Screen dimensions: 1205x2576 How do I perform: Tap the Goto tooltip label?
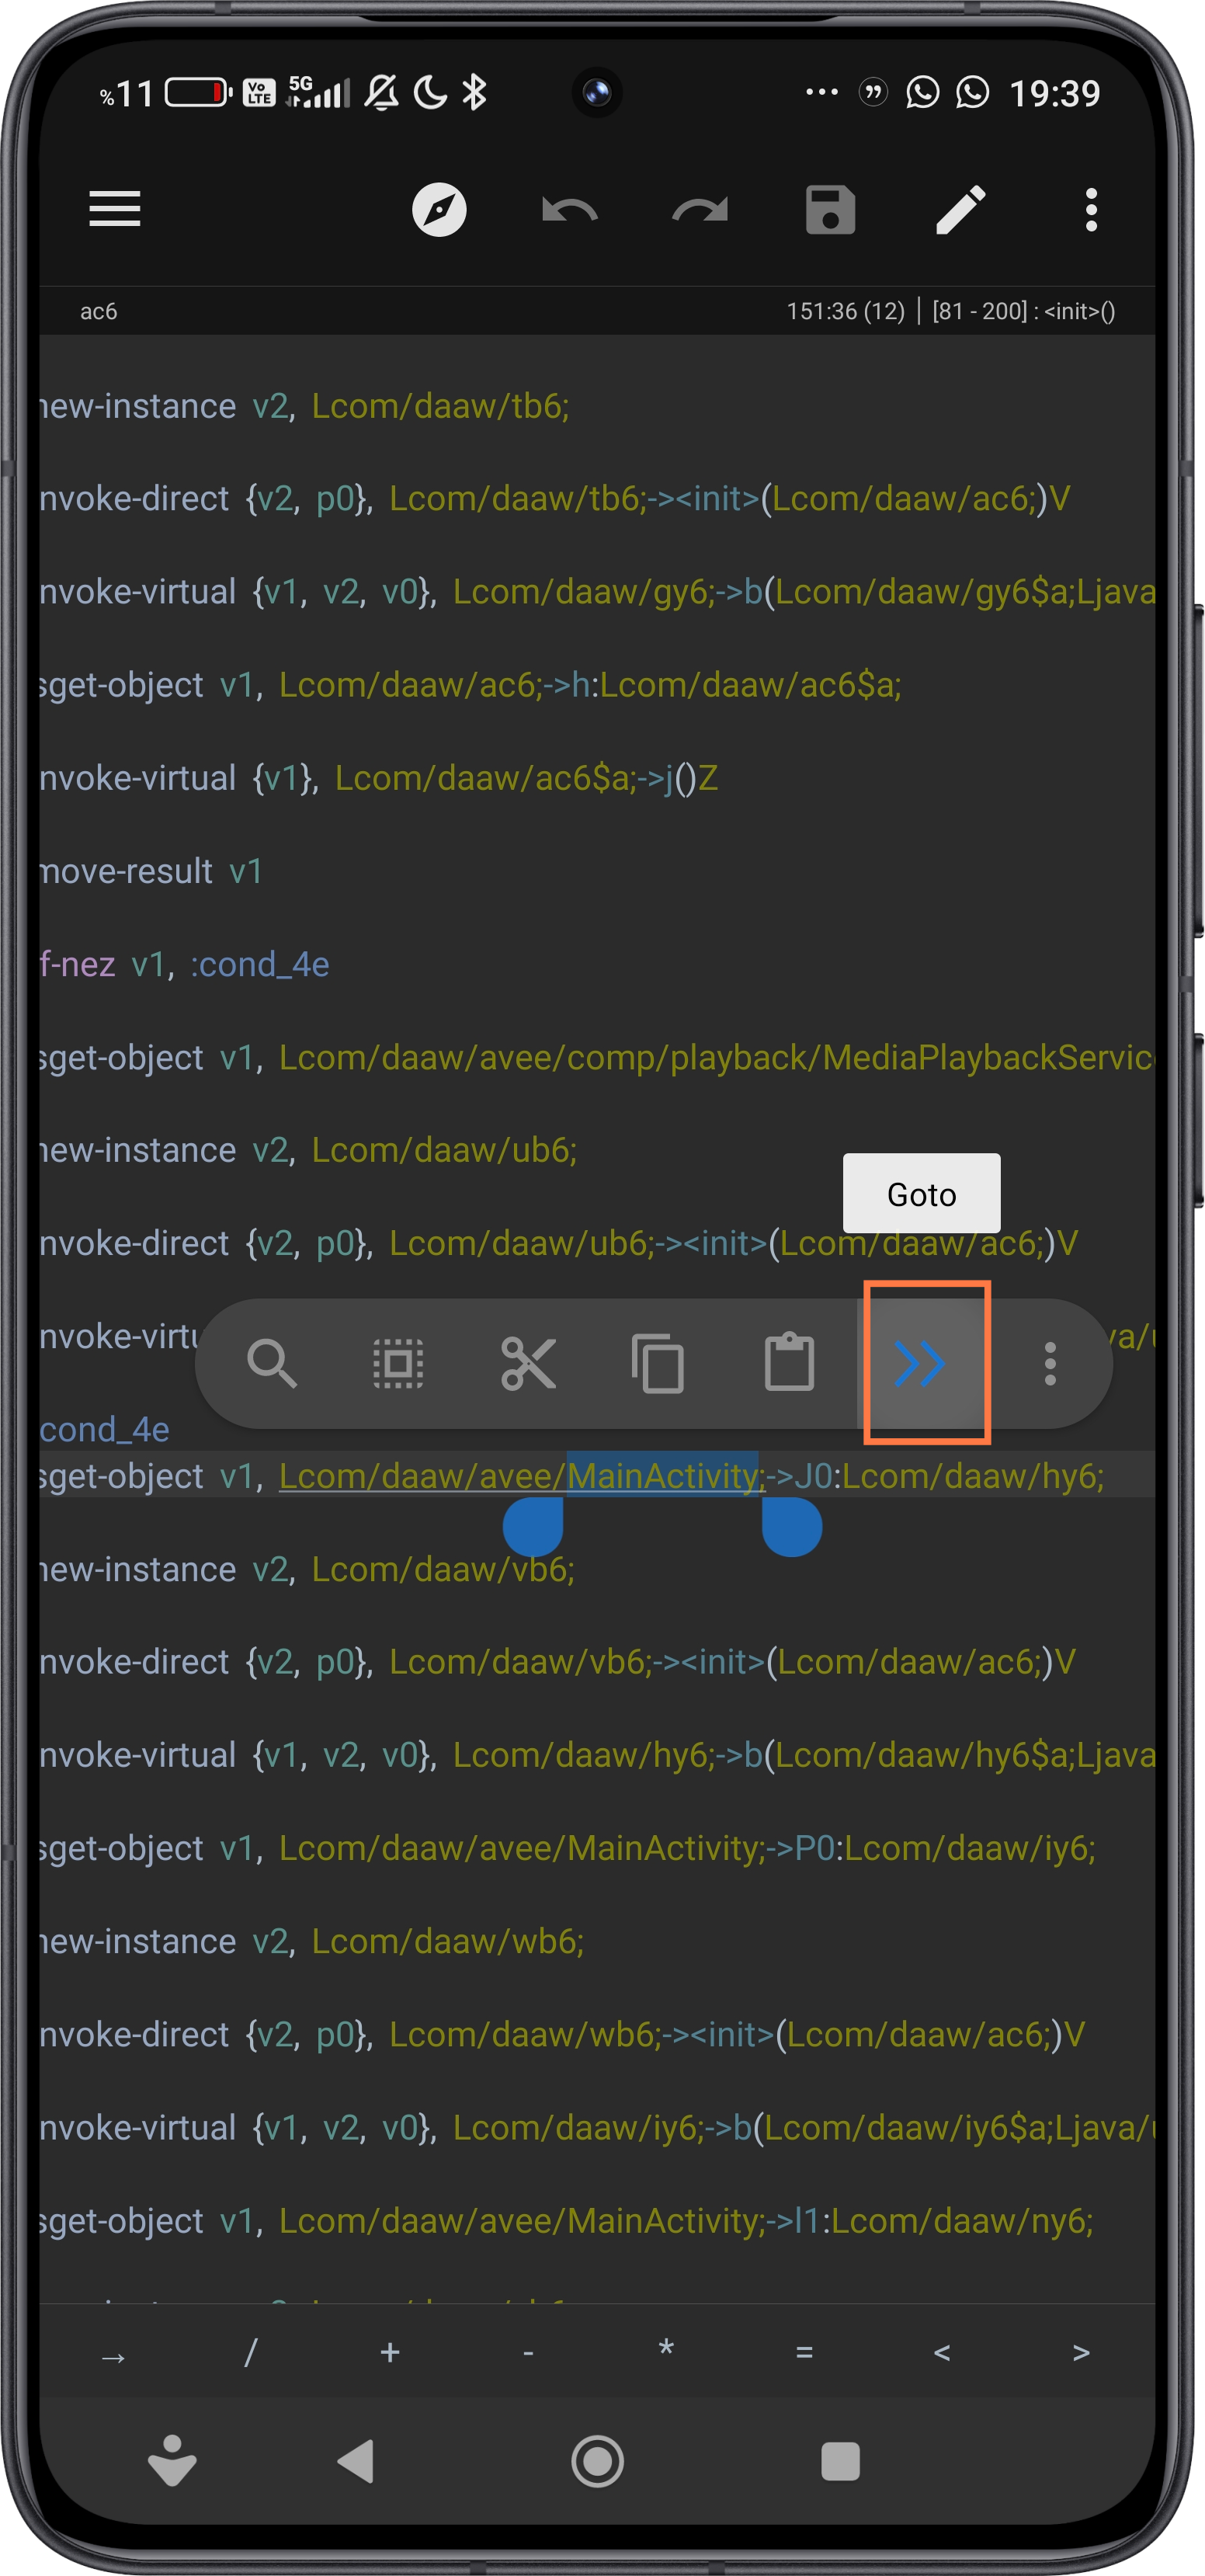click(x=921, y=1194)
